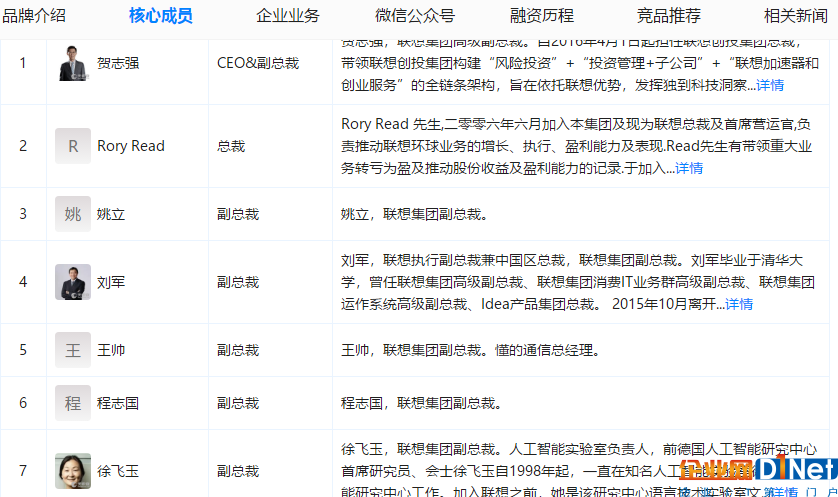Screen dimensions: 838x497
Task: Open 程志国's member name
Action: pos(118,403)
